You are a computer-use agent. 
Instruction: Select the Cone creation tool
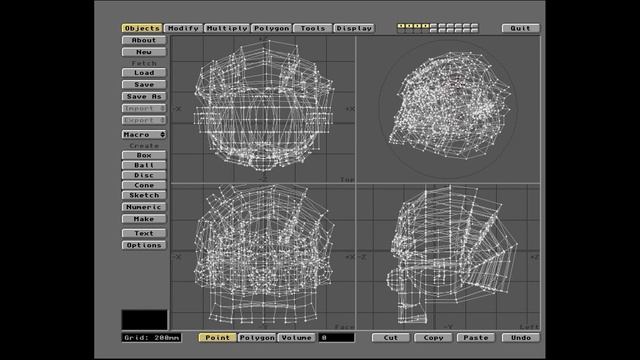pos(144,185)
